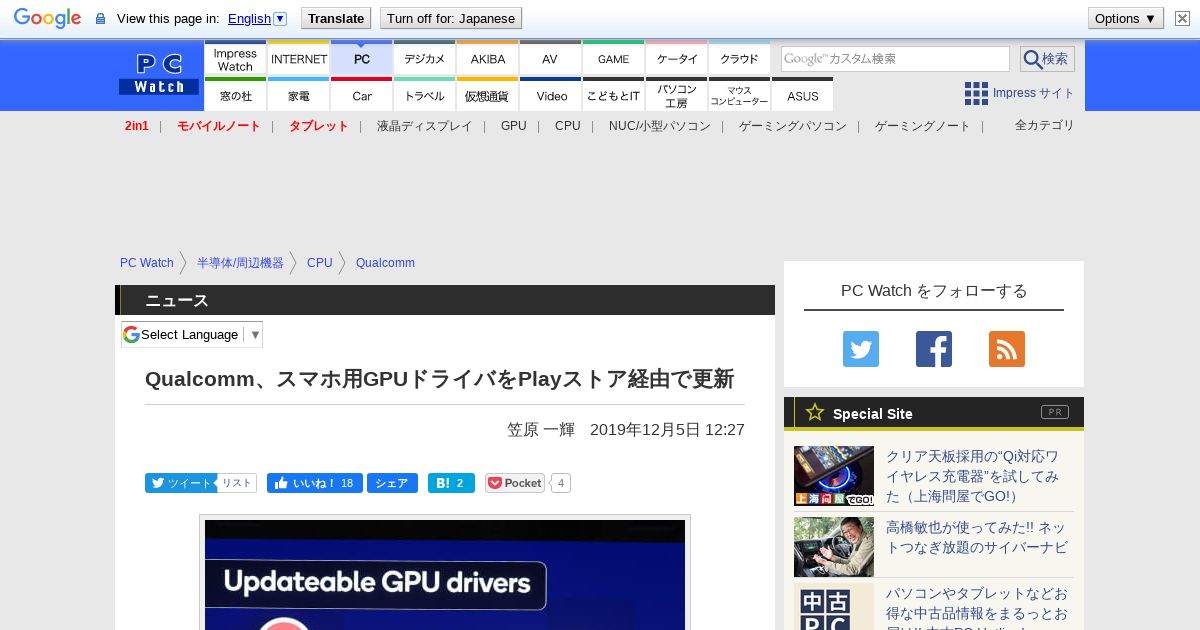
Task: Click the Hatena B! bookmark button
Action: click(451, 483)
